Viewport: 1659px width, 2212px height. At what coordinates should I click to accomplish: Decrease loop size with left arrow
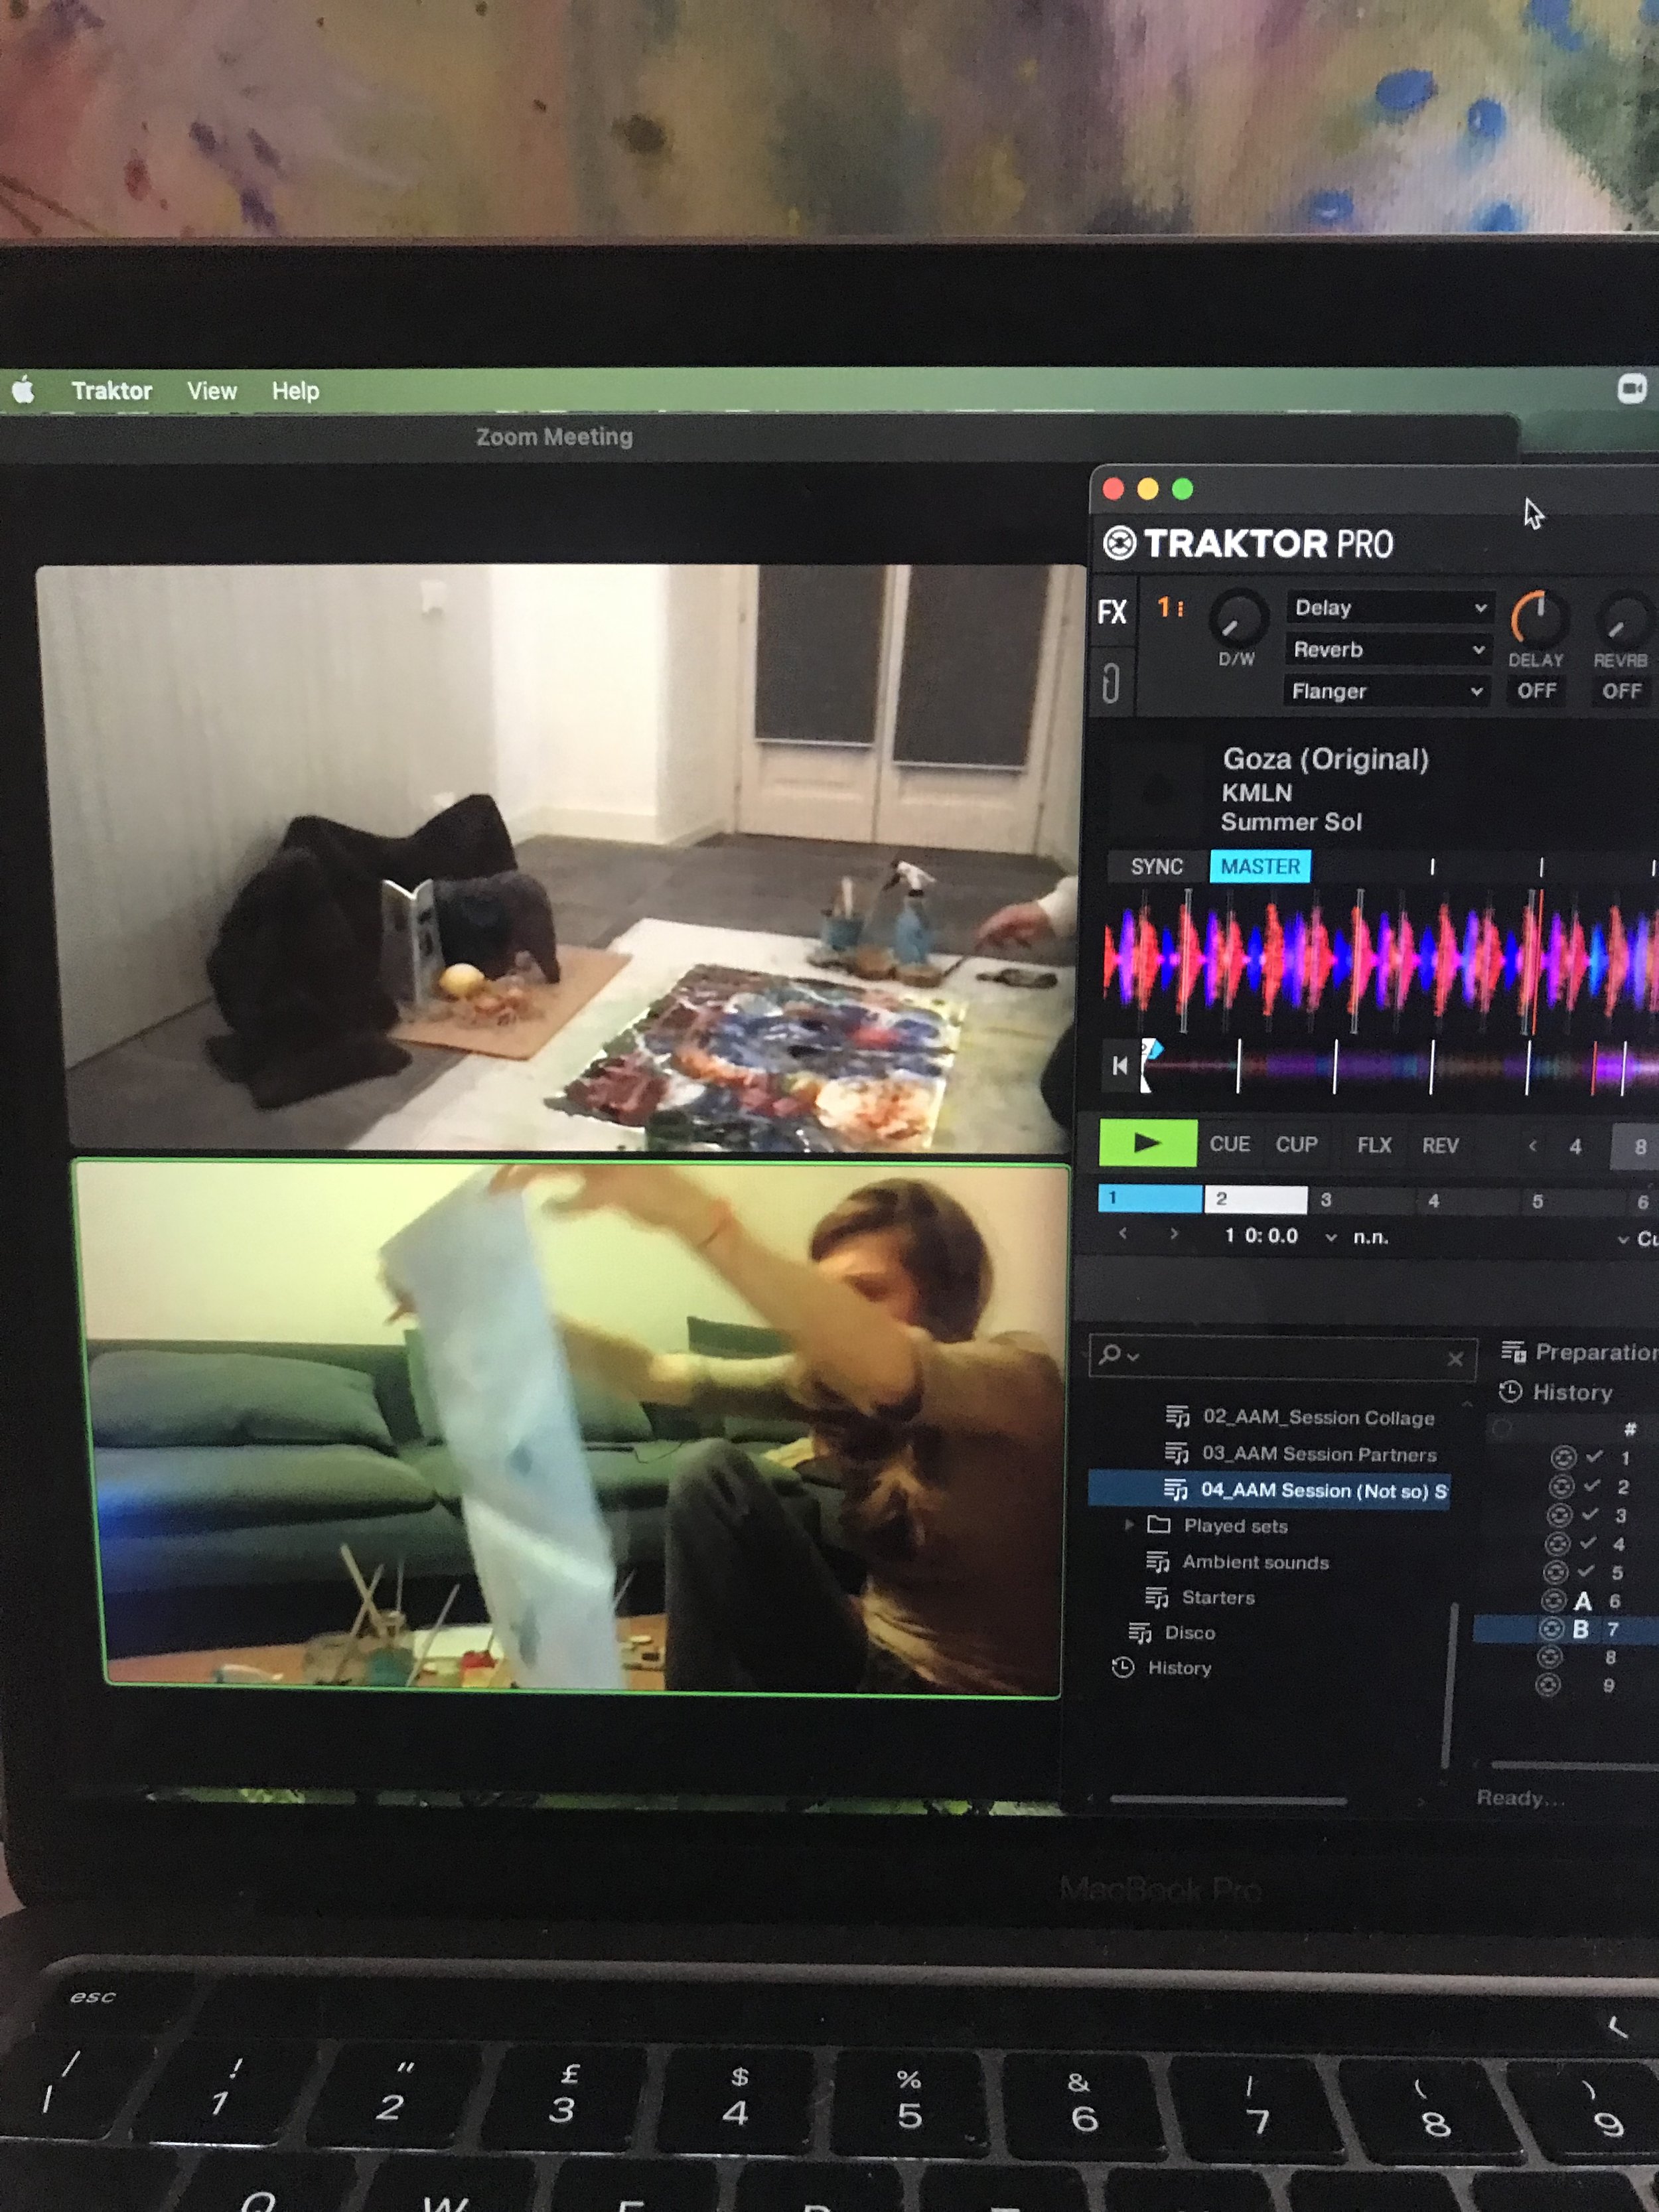[x=1532, y=1146]
